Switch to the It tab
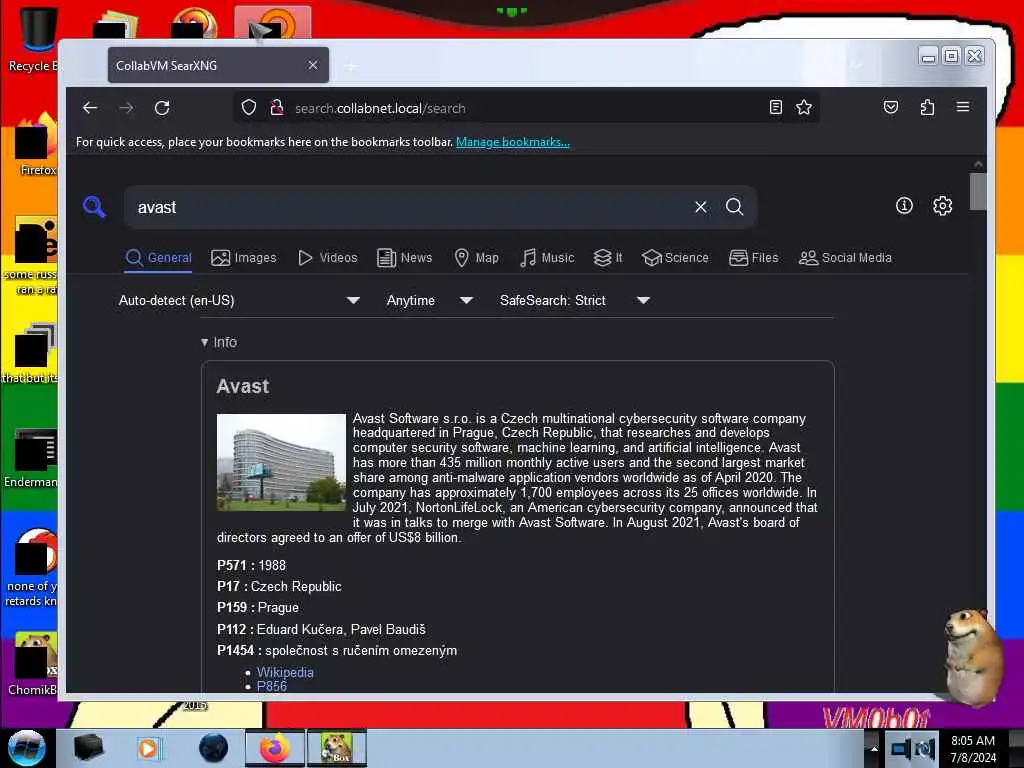Image resolution: width=1024 pixels, height=768 pixels. tap(607, 258)
